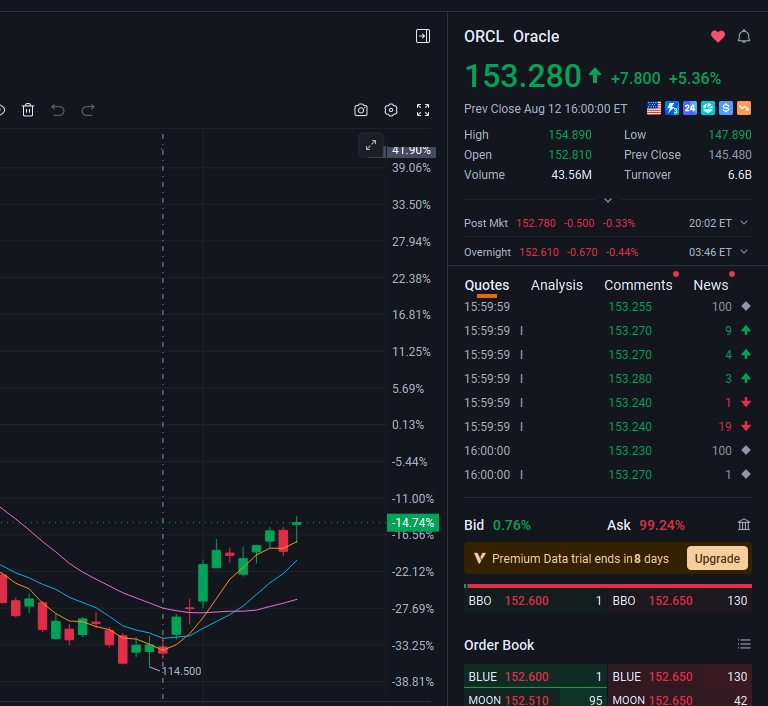Click the Overnight price 152.610

pos(539,252)
